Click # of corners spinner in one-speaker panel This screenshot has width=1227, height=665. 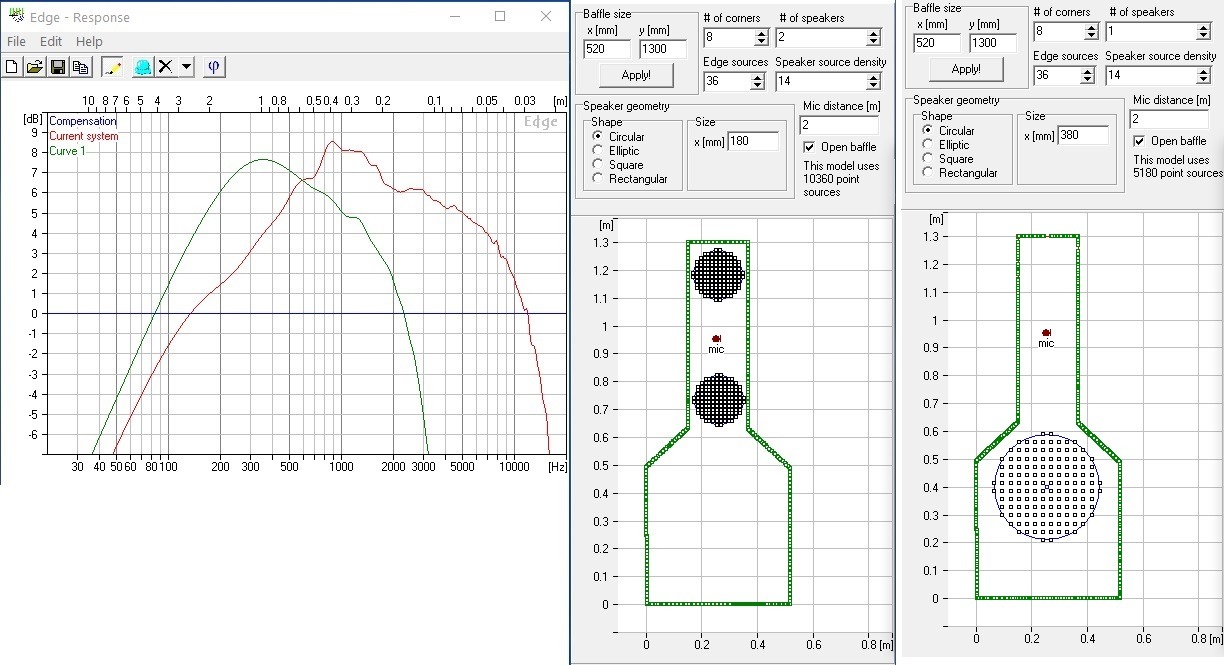click(1091, 31)
